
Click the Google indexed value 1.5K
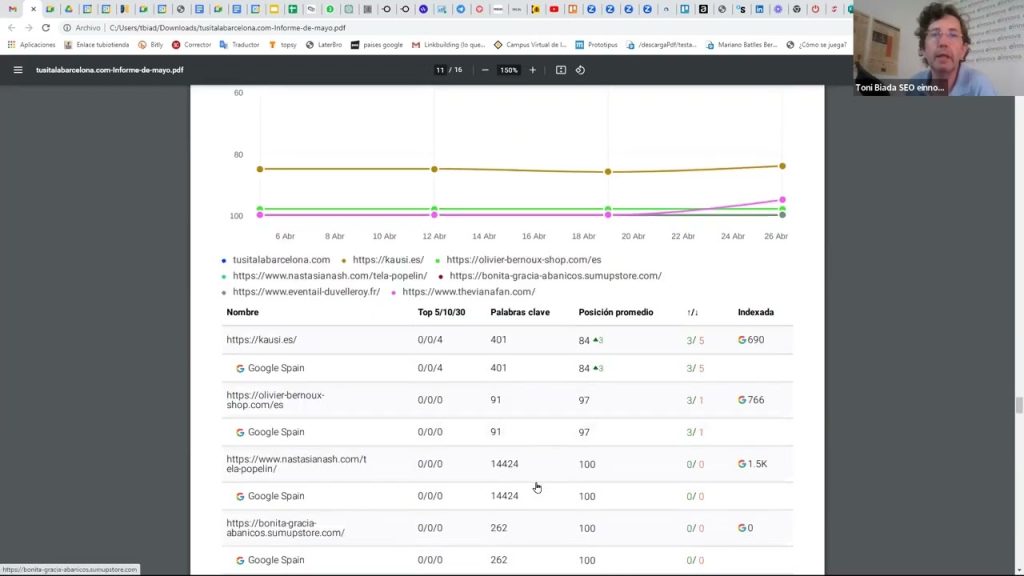point(752,464)
